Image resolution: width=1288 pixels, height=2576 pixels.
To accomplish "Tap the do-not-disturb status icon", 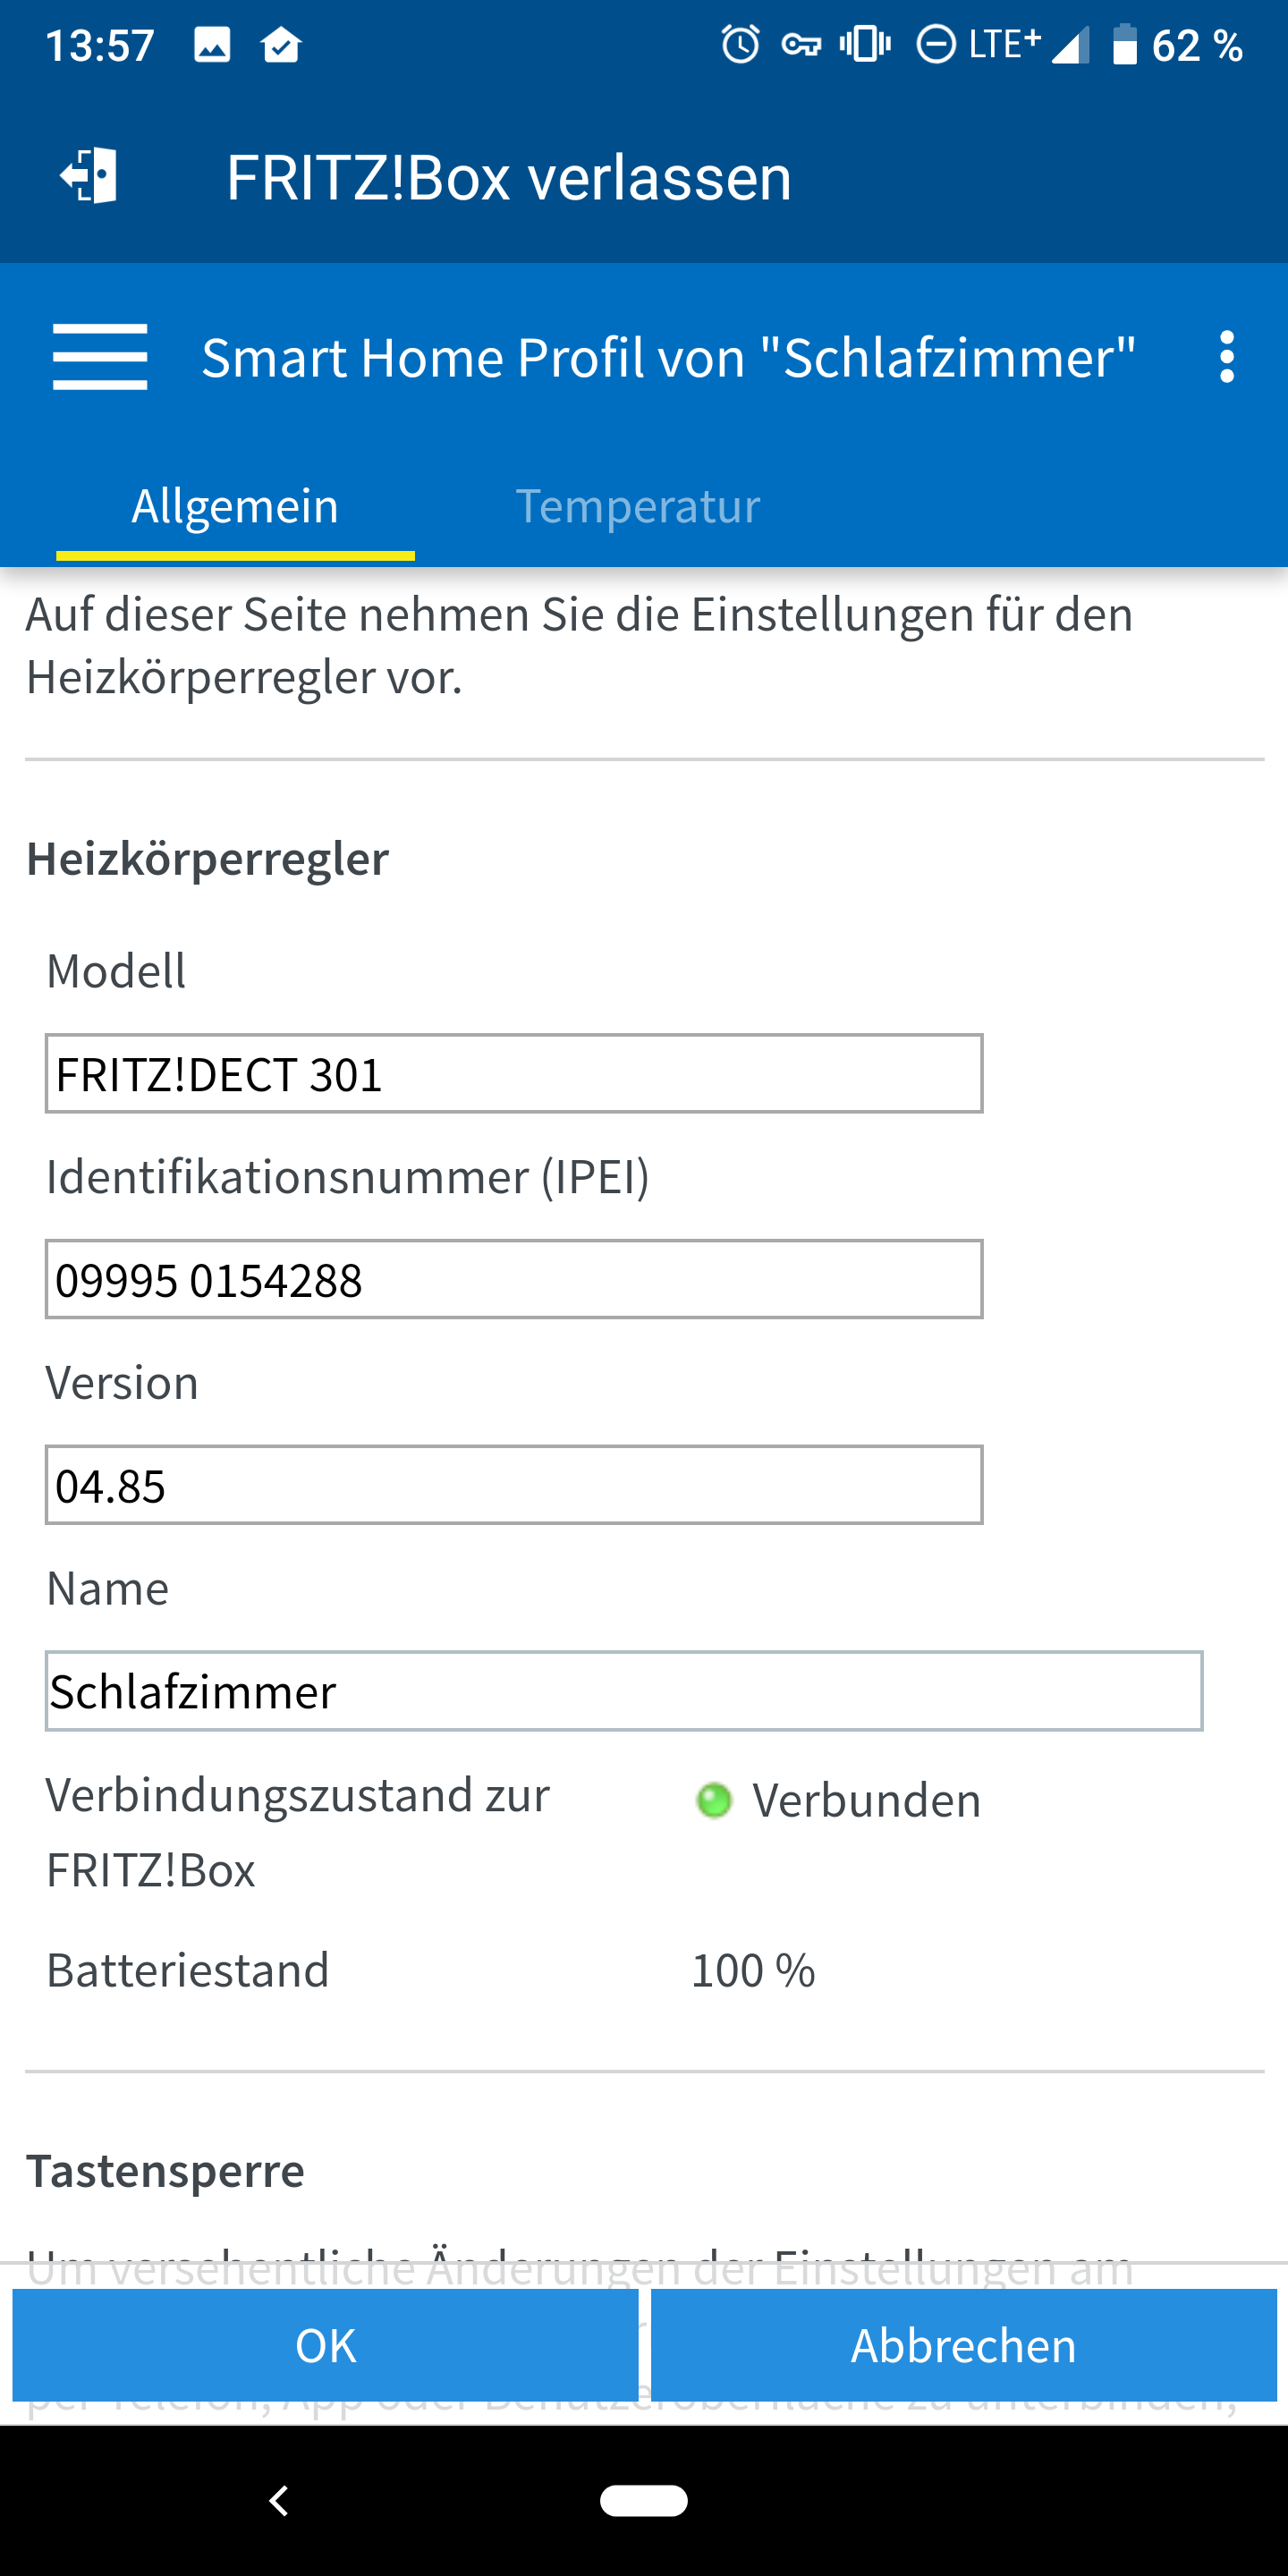I will (x=936, y=45).
